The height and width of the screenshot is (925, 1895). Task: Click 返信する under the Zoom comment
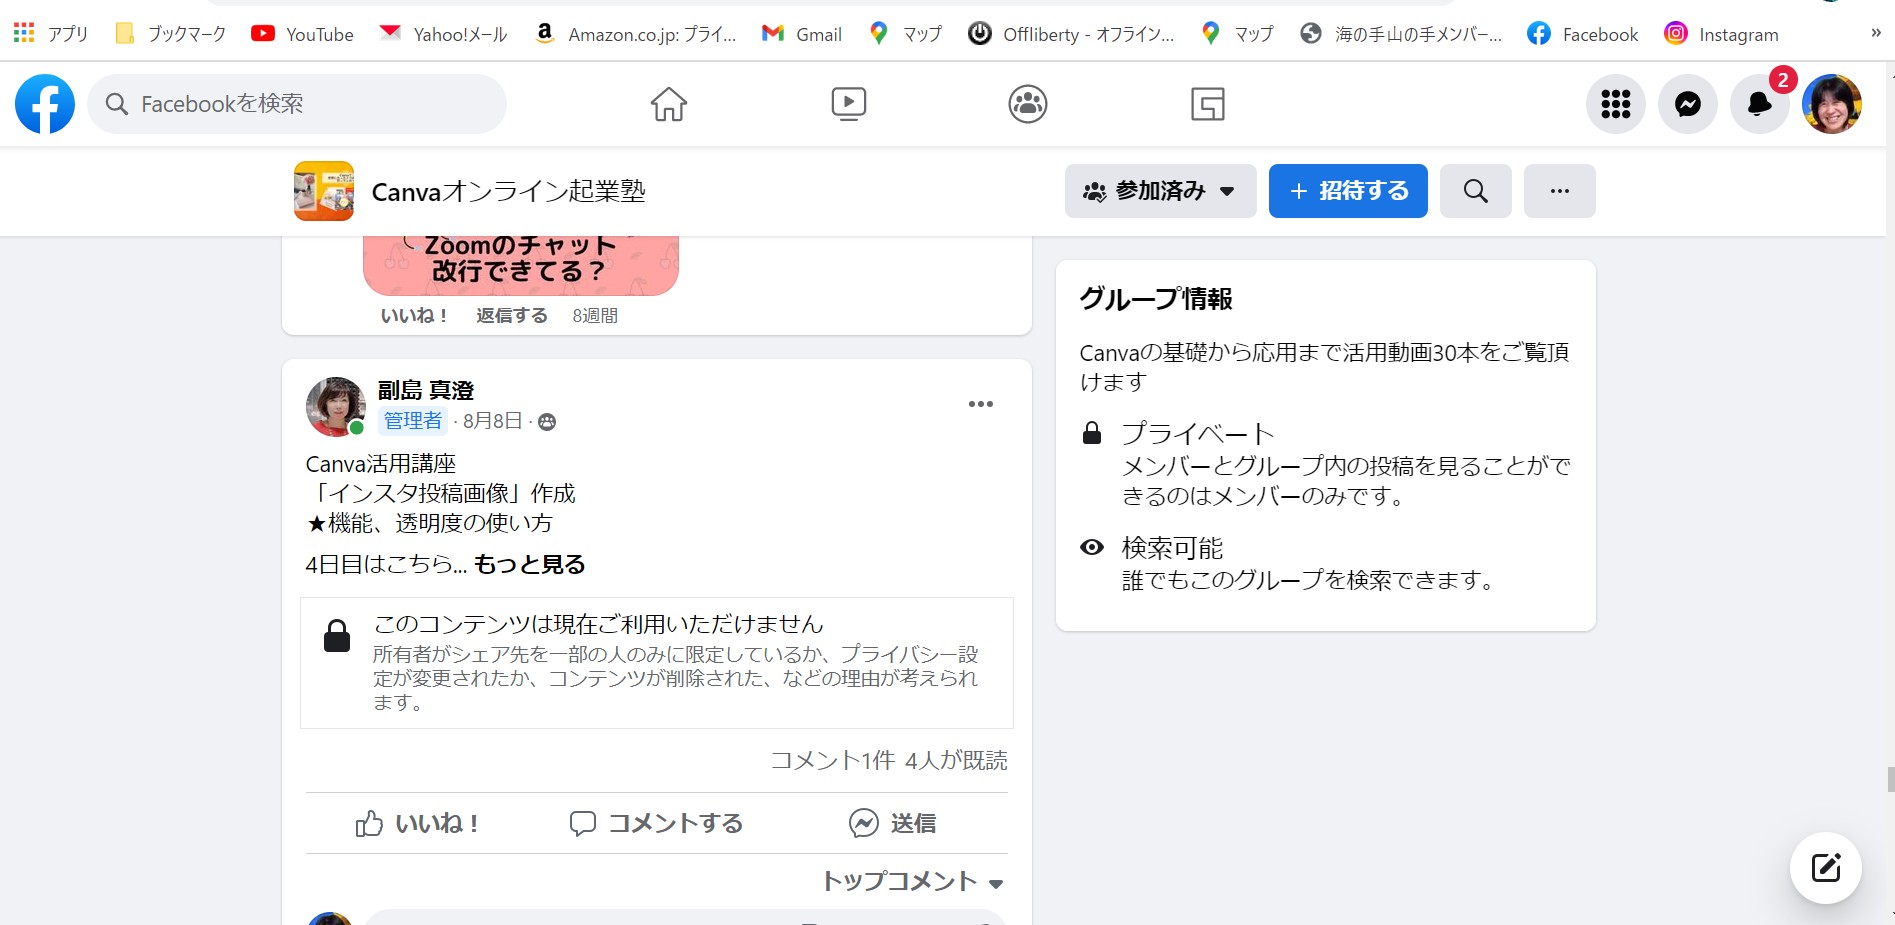coord(512,316)
